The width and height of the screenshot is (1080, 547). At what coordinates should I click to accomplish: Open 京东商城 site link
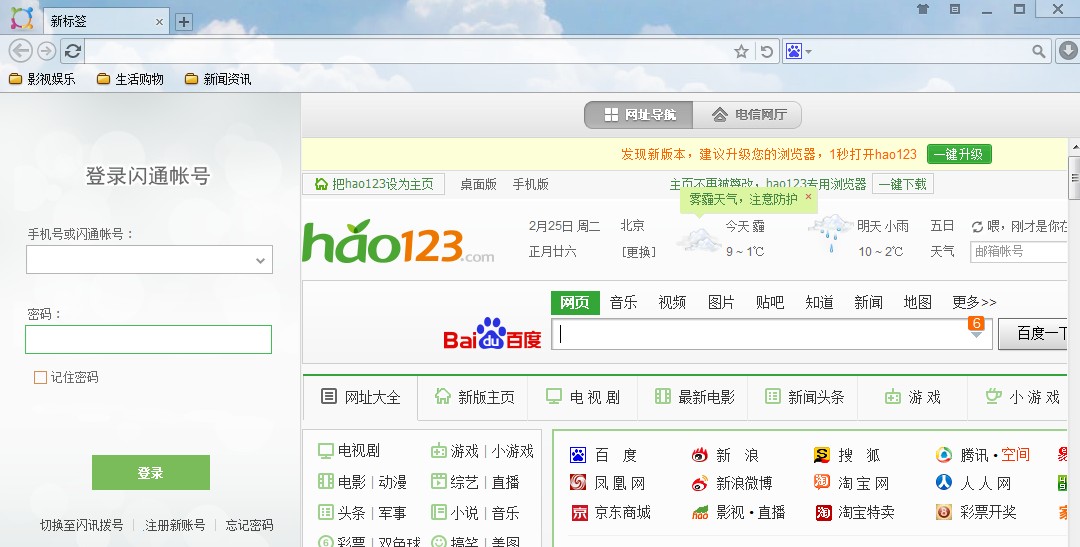pyautogui.click(x=611, y=513)
